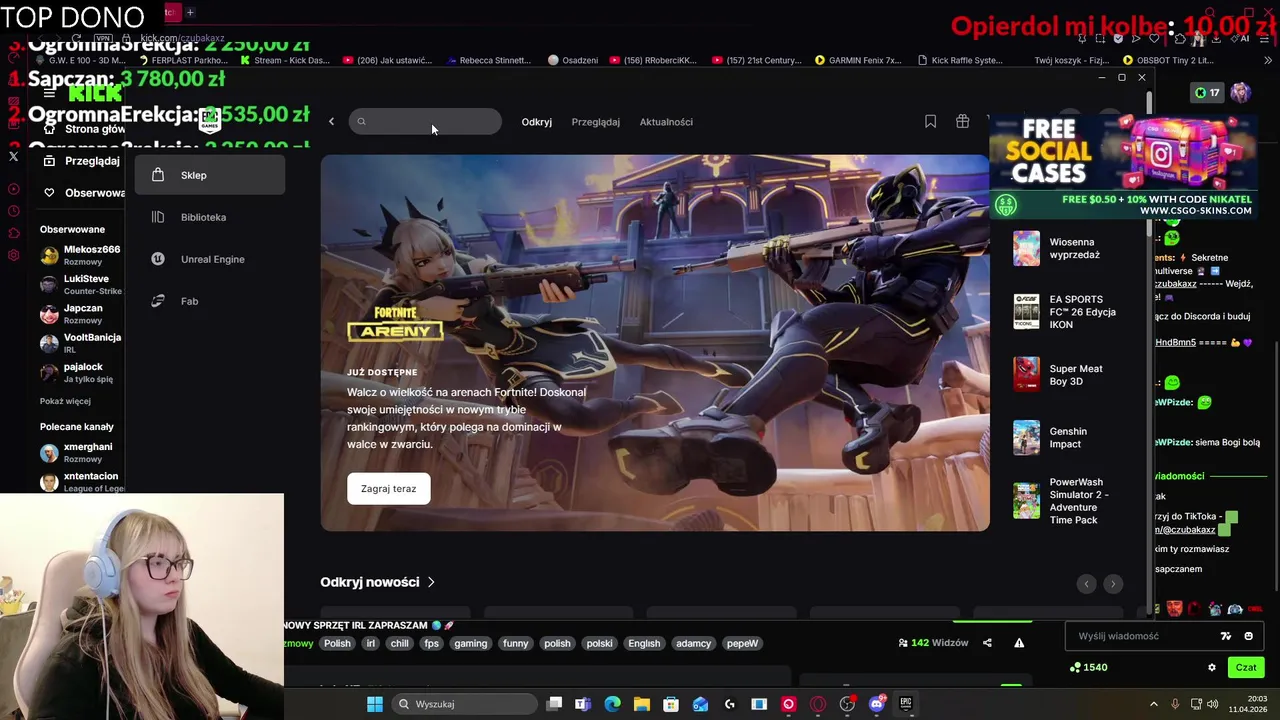Open File Explorer from the taskbar
This screenshot has width=1280, height=720.
pos(641,704)
